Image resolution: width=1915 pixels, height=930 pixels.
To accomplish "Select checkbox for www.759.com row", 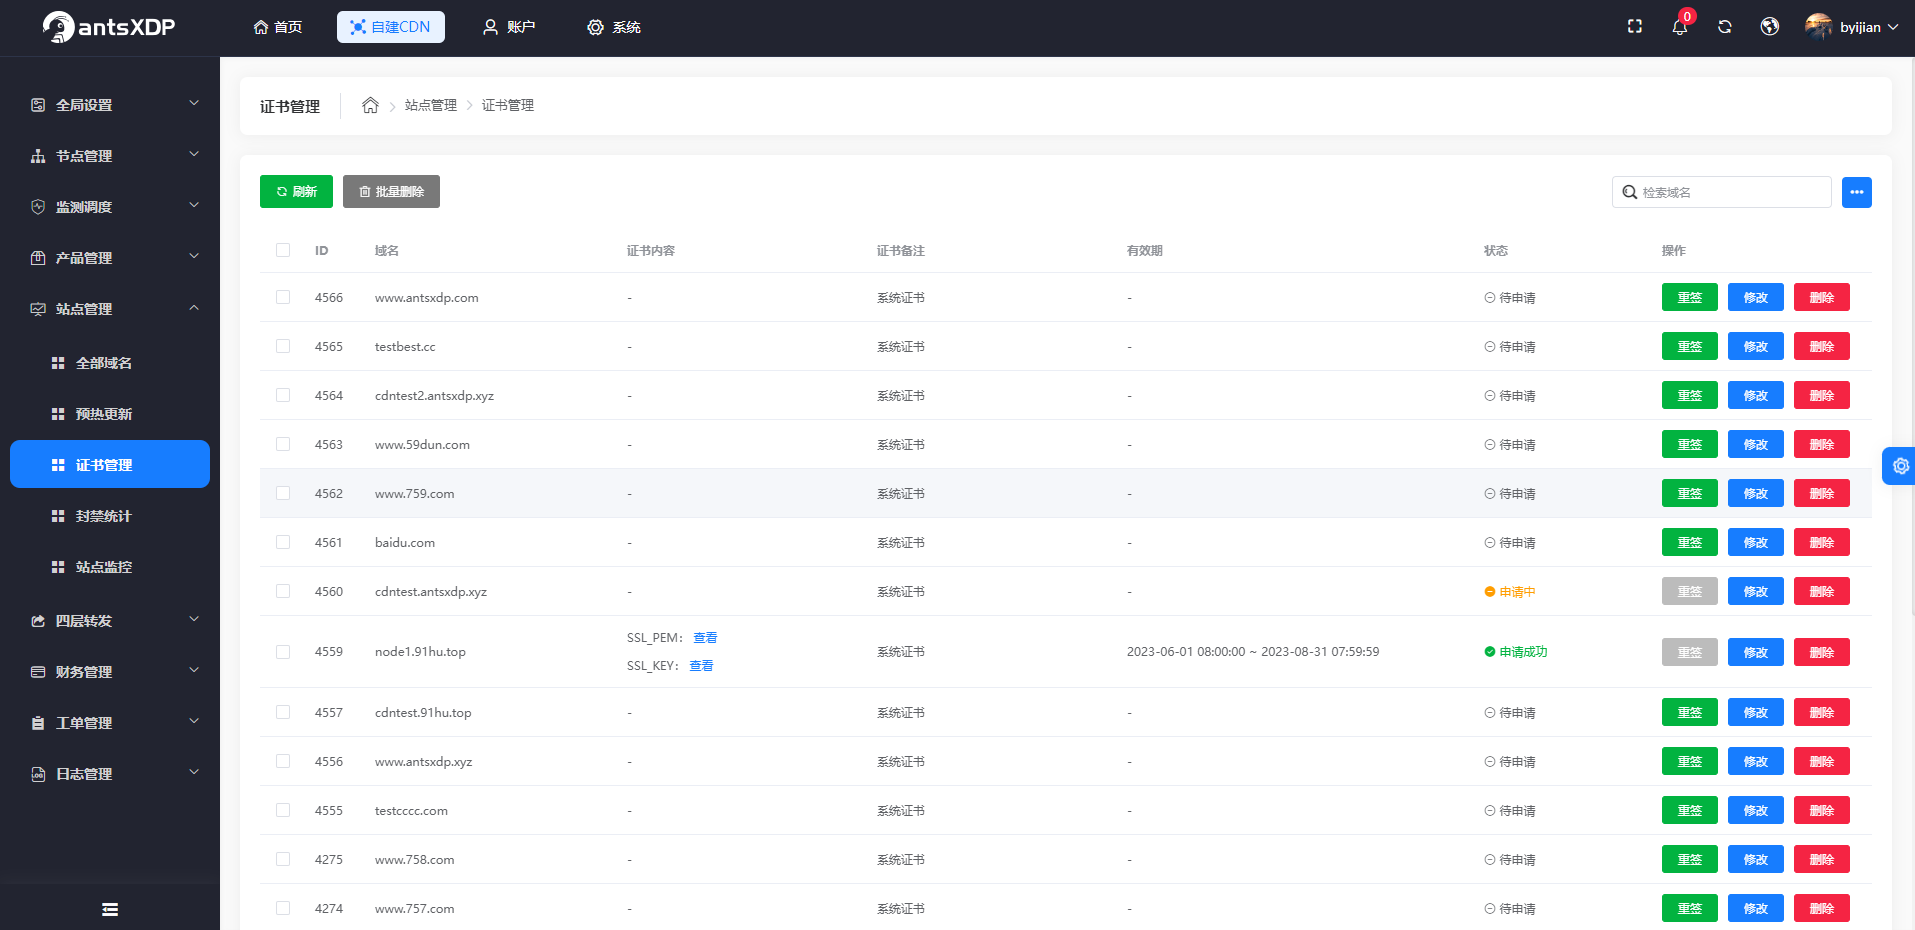I will click(x=283, y=493).
